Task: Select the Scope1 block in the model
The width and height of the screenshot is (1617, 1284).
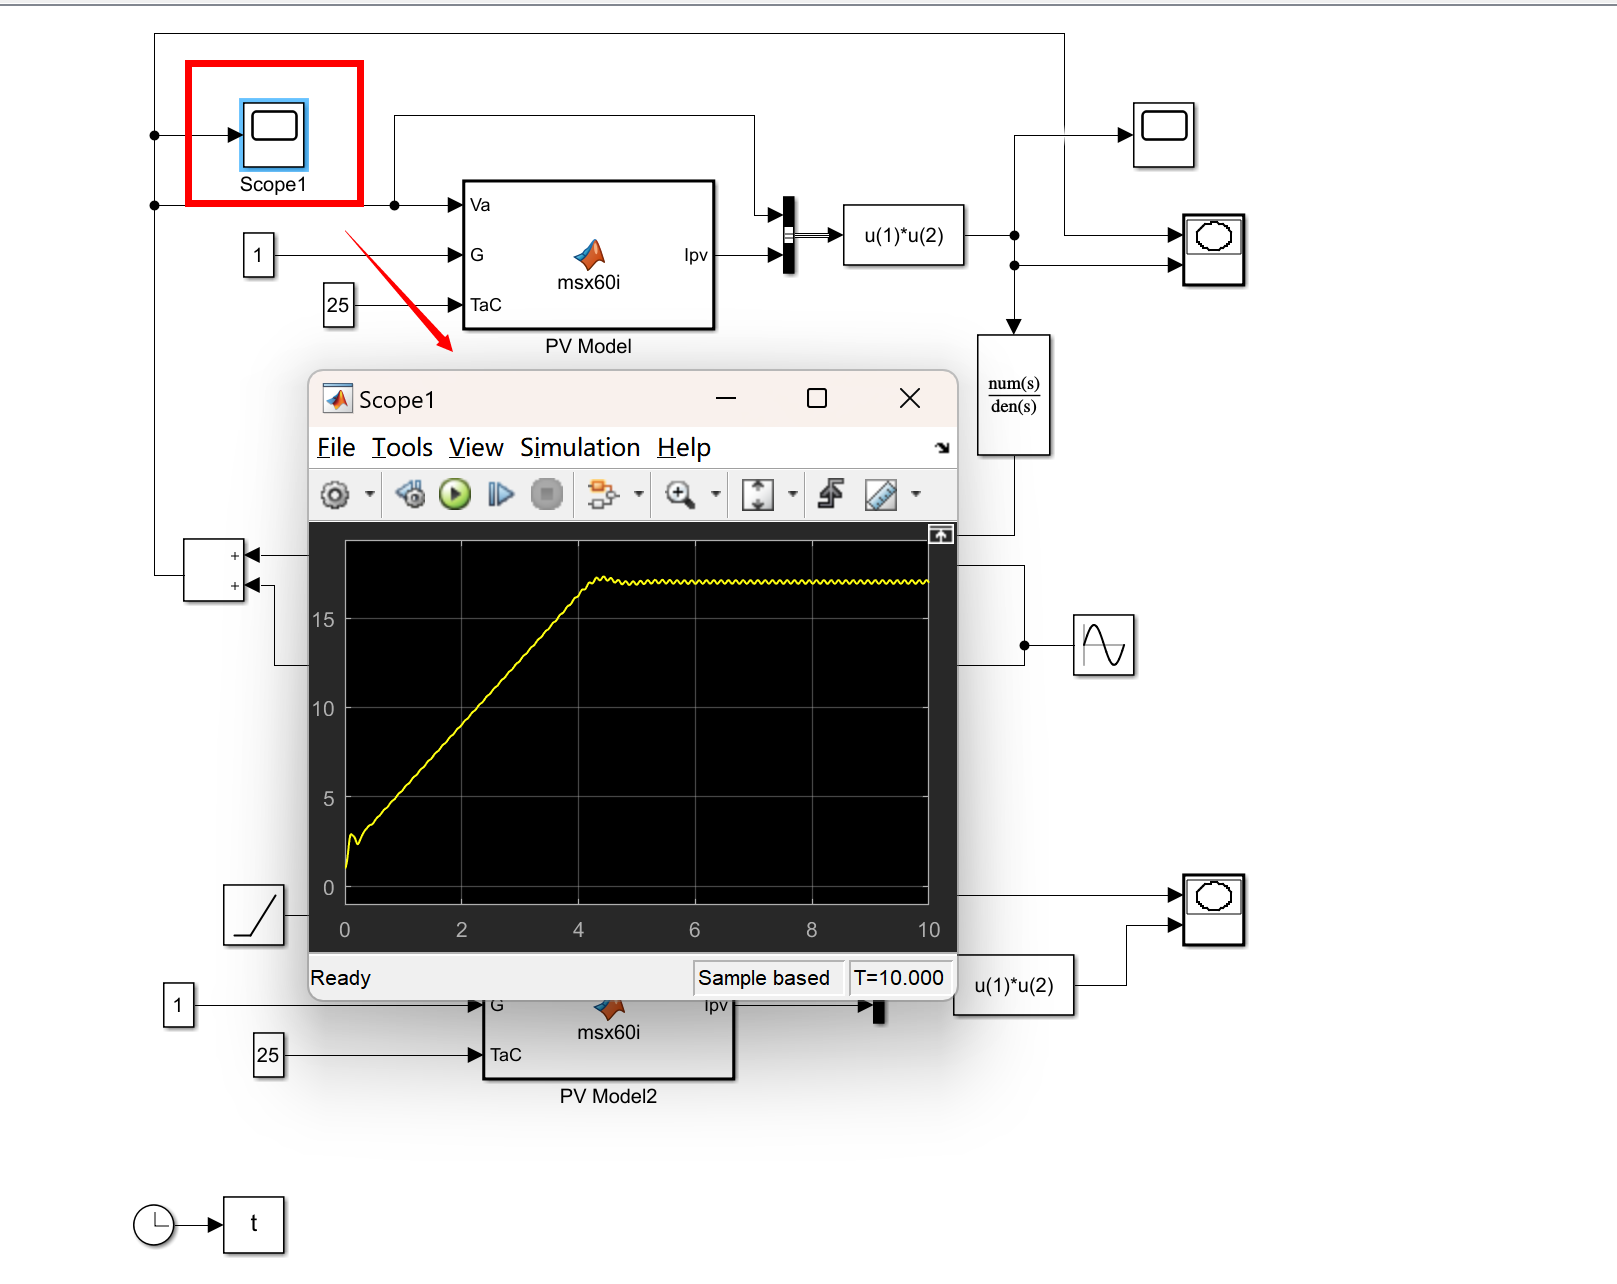Action: [273, 135]
